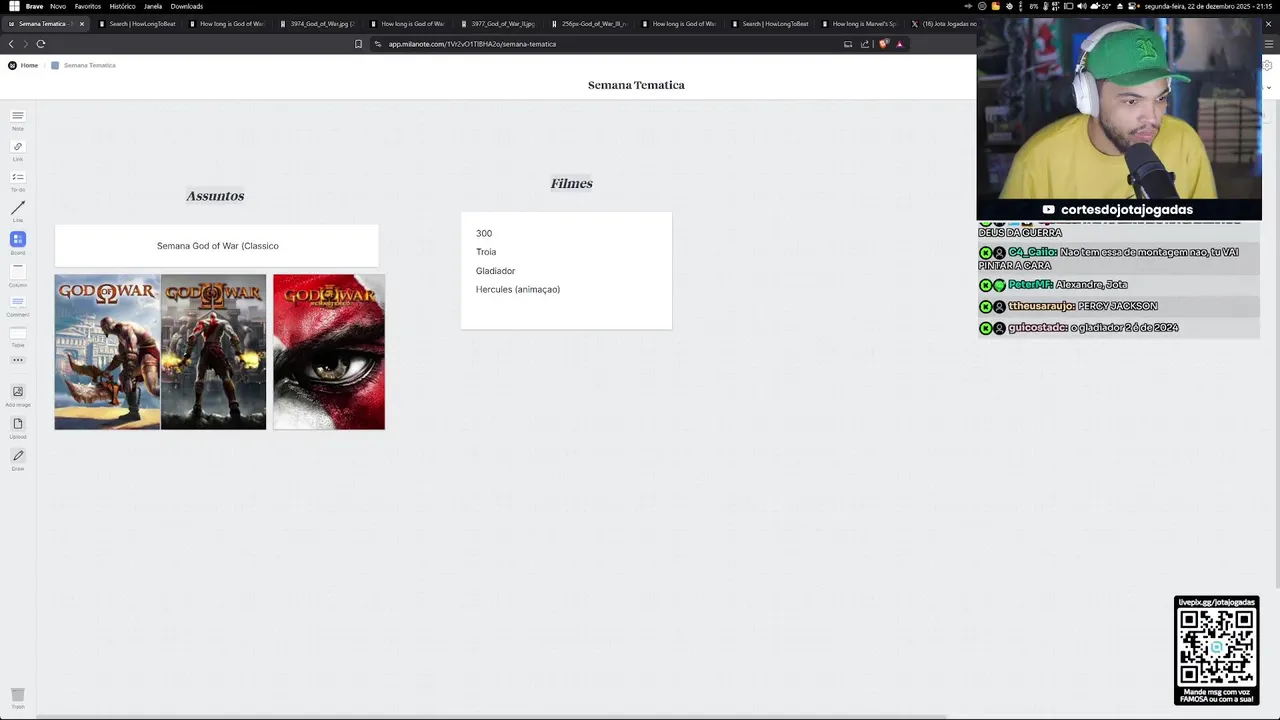
Task: Open the browser hamburger menu
Action: coord(1269,44)
